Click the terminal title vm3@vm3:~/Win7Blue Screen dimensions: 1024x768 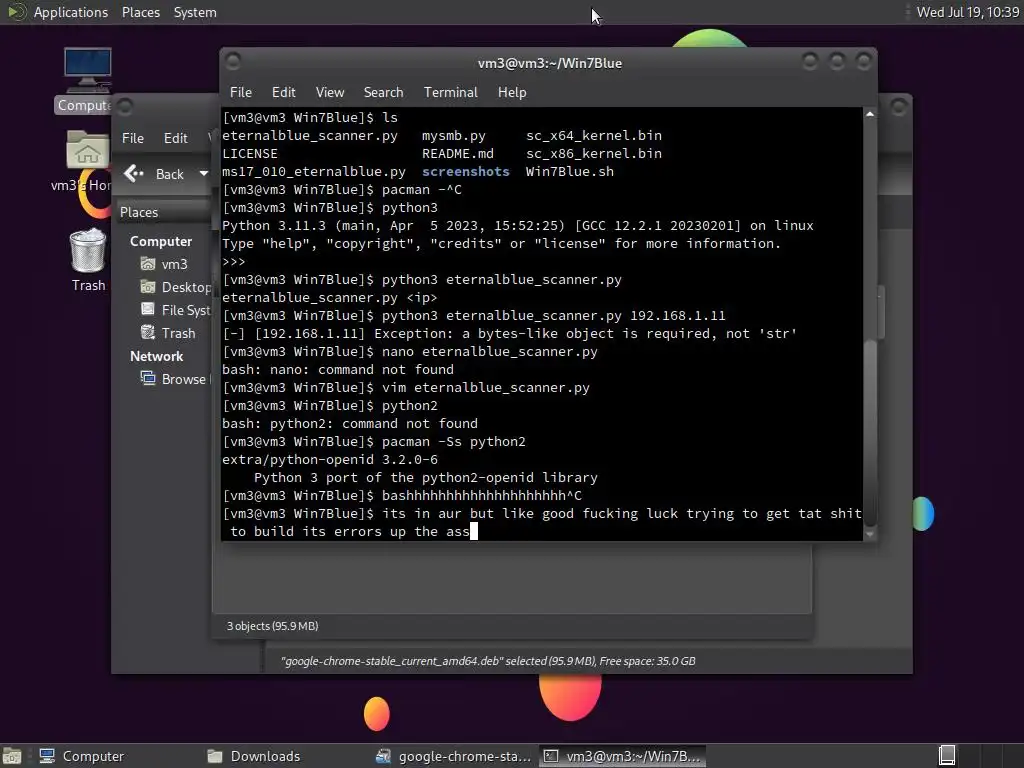pyautogui.click(x=550, y=63)
